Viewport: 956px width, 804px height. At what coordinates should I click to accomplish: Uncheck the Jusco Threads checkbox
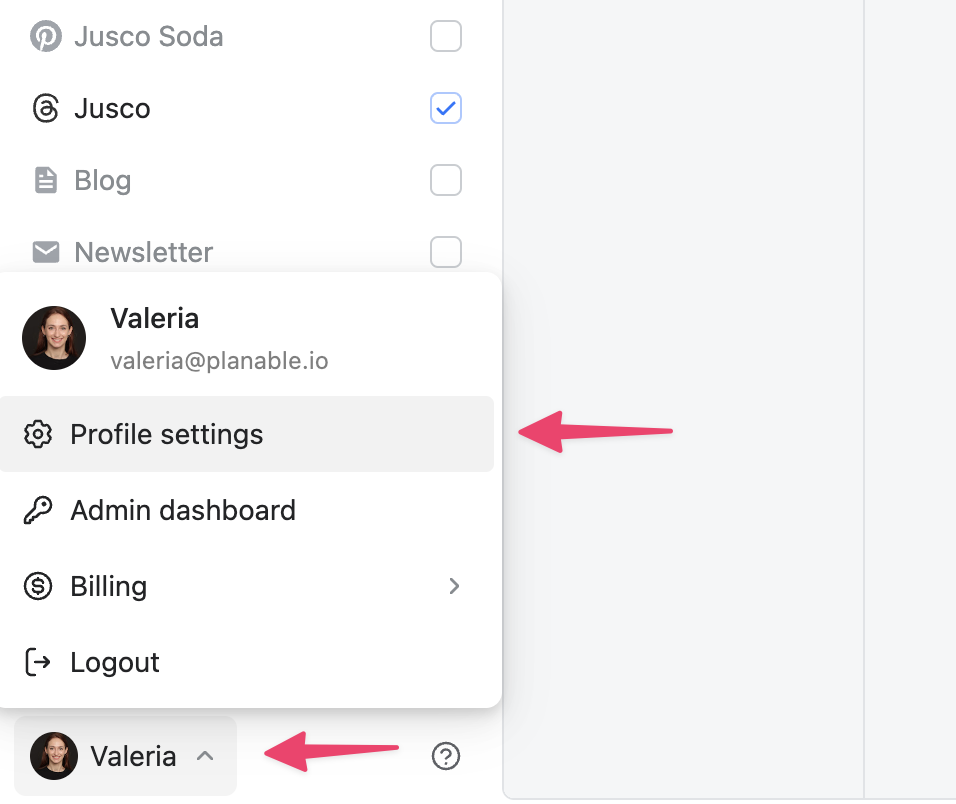click(x=445, y=108)
